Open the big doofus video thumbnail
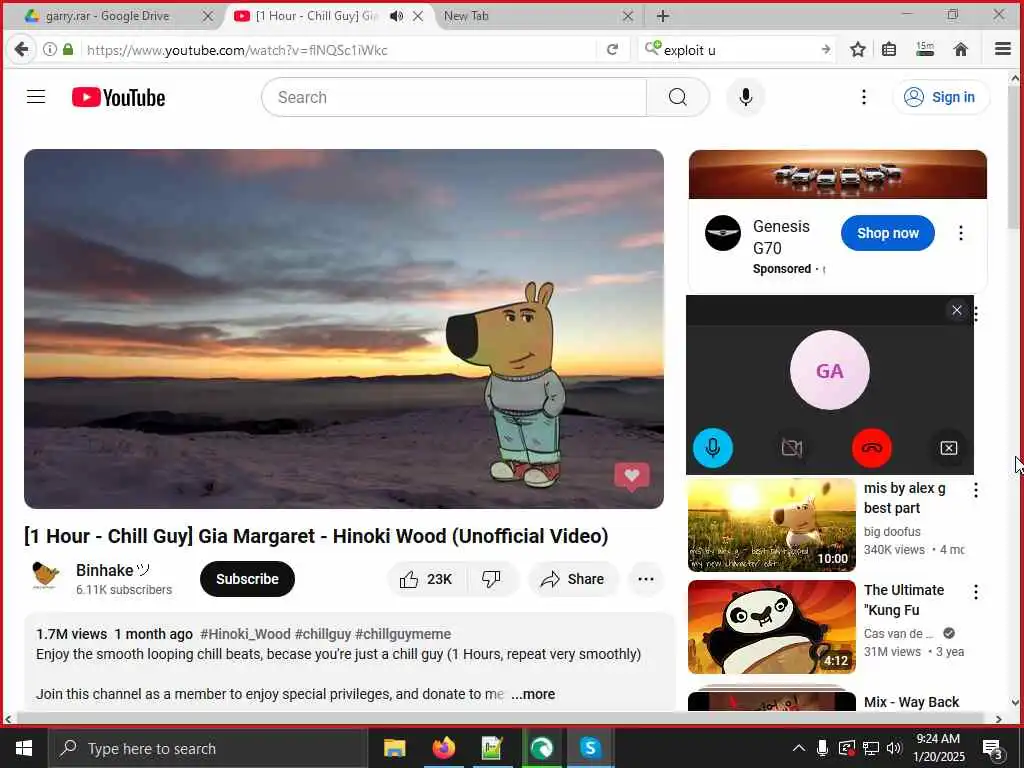The image size is (1024, 768). pyautogui.click(x=771, y=525)
